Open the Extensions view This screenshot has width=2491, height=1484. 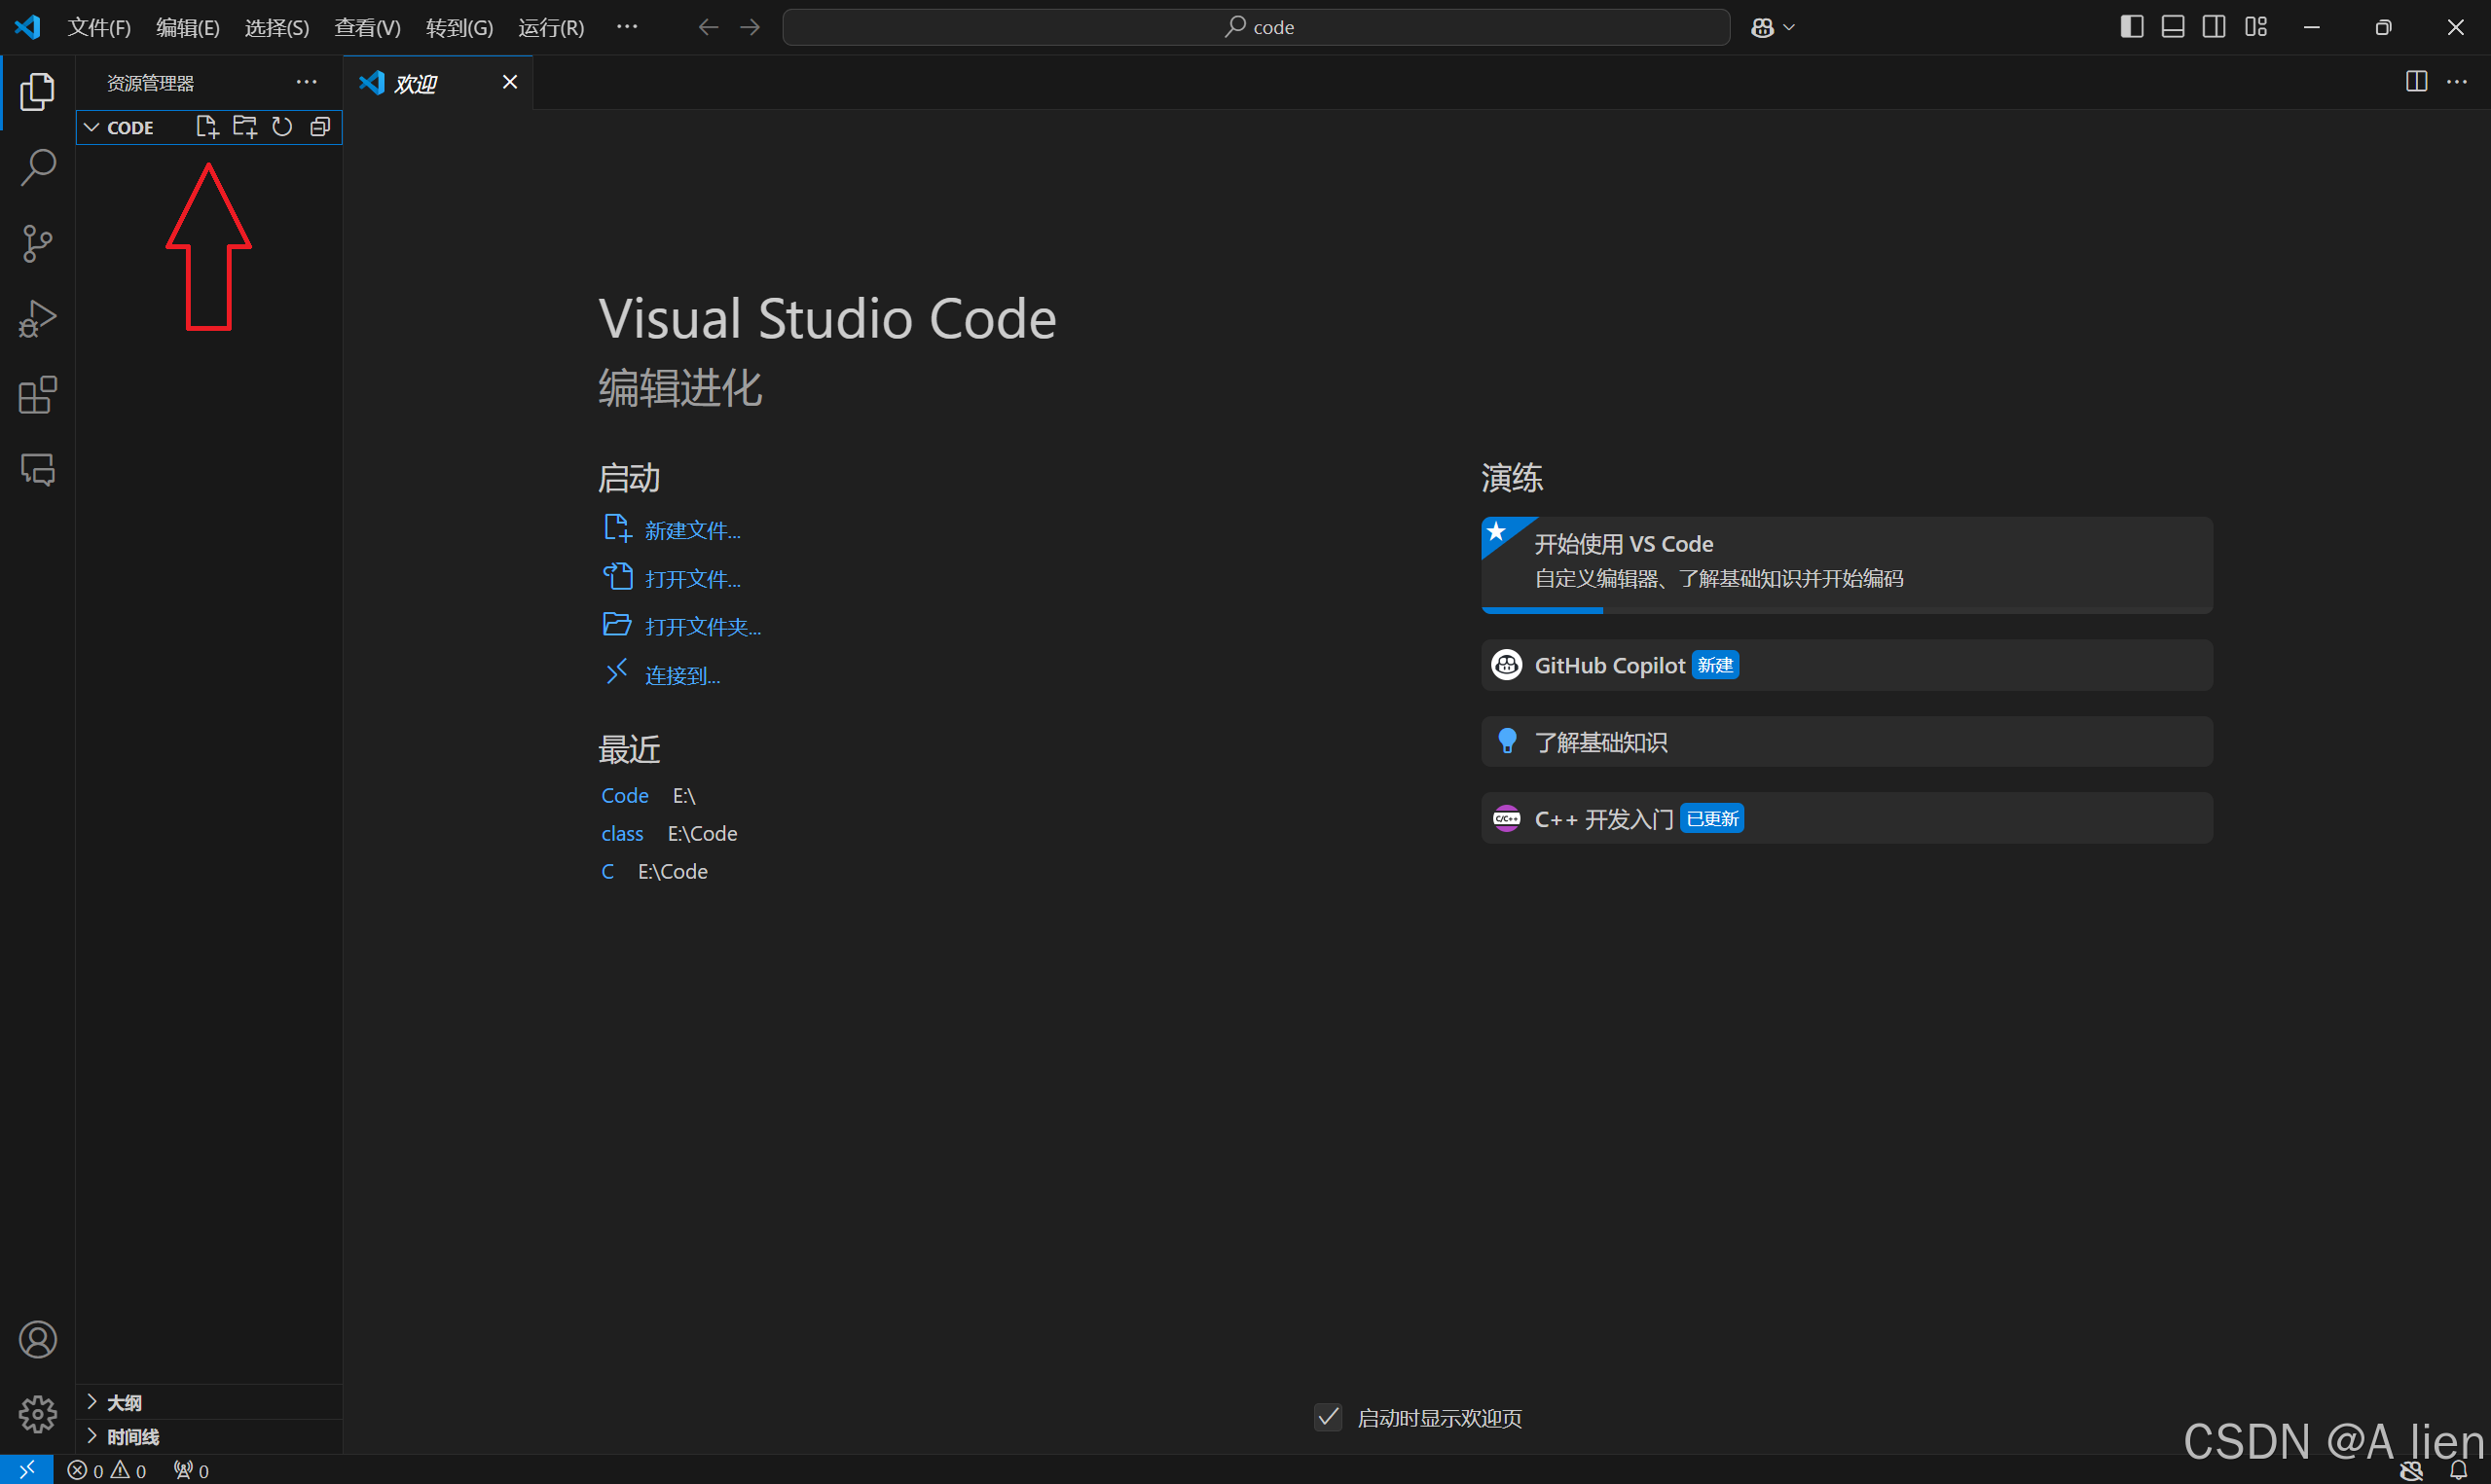[38, 395]
